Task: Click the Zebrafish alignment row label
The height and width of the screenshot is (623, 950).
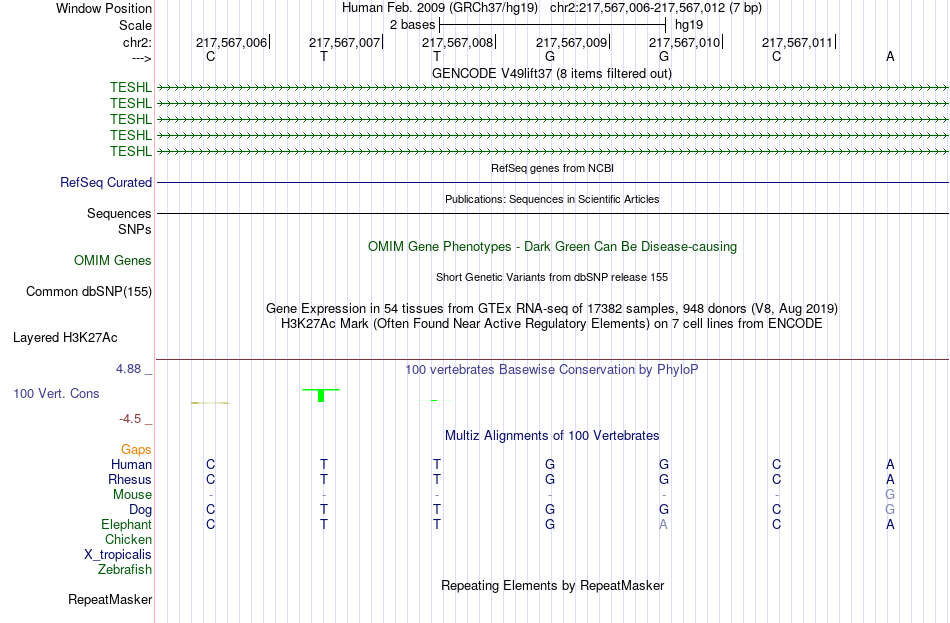Action: pos(124,570)
